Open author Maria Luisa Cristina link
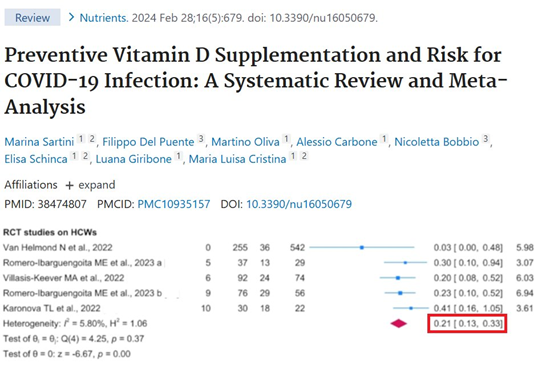Screen dimensions: 550x368 click(x=237, y=159)
